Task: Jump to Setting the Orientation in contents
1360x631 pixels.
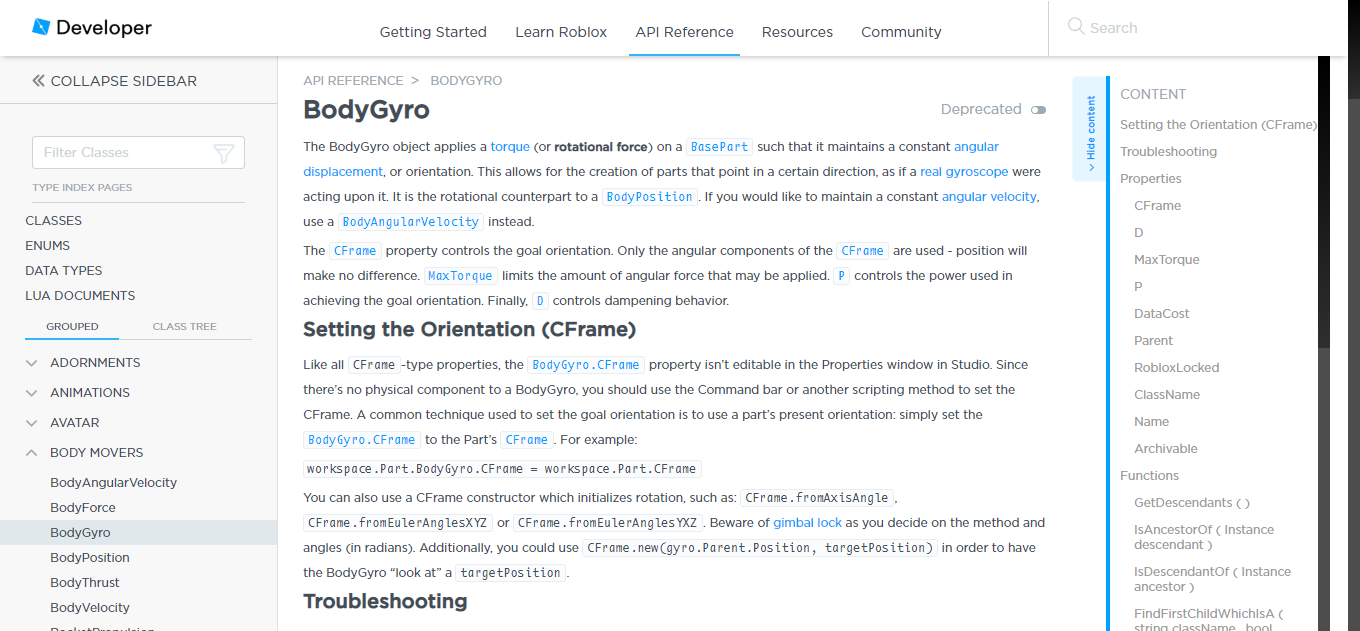Action: (1218, 125)
